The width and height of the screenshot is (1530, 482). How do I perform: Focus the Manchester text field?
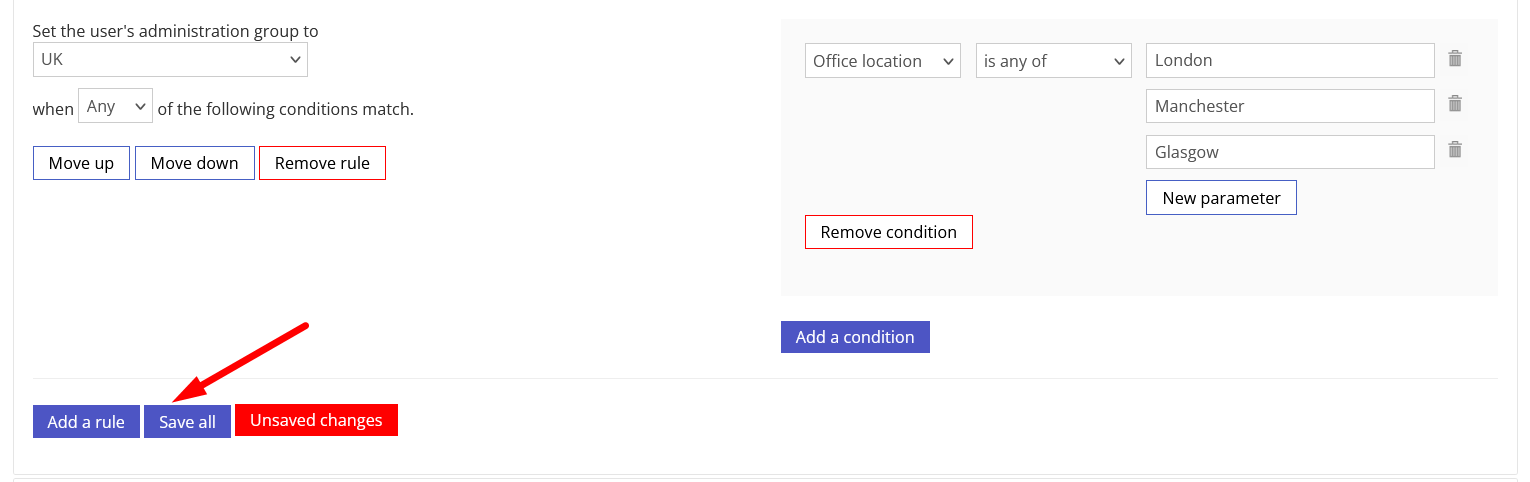(x=1290, y=106)
